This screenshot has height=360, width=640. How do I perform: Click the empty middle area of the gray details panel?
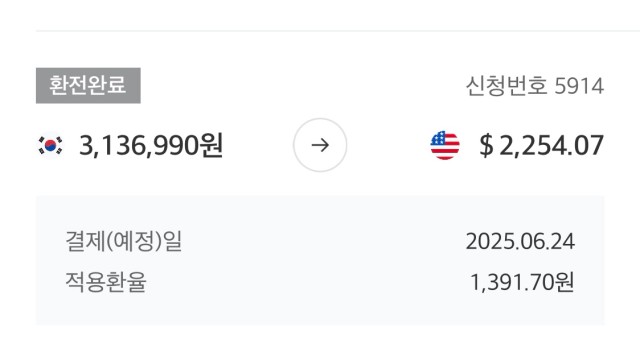(x=320, y=260)
